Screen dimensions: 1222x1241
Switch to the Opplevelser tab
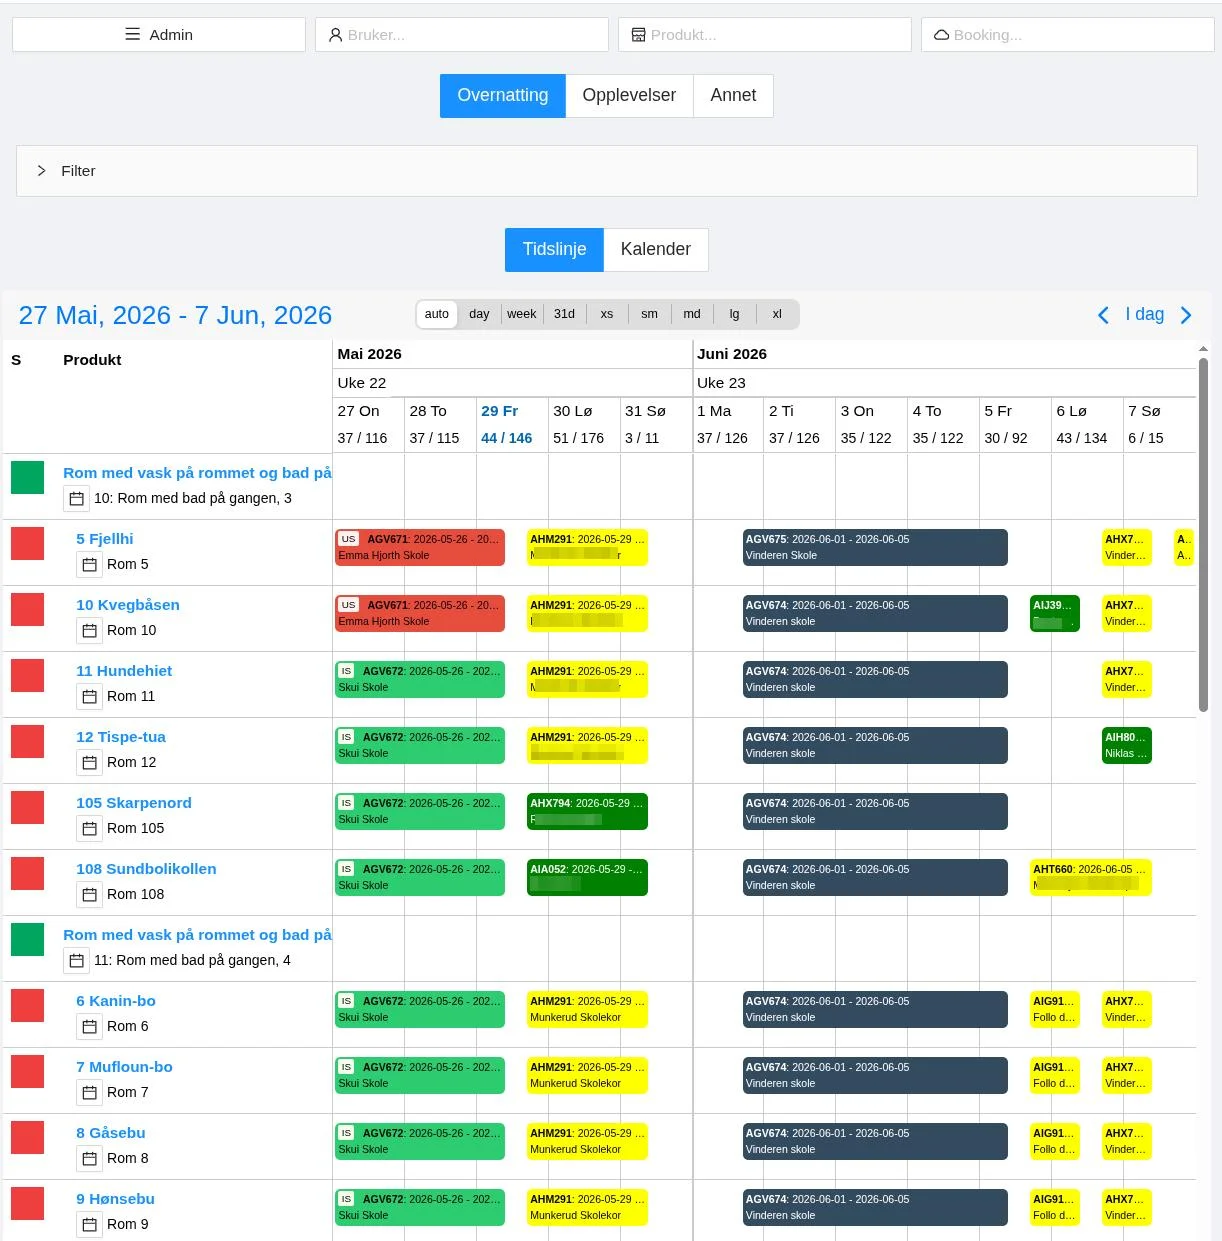pos(629,96)
